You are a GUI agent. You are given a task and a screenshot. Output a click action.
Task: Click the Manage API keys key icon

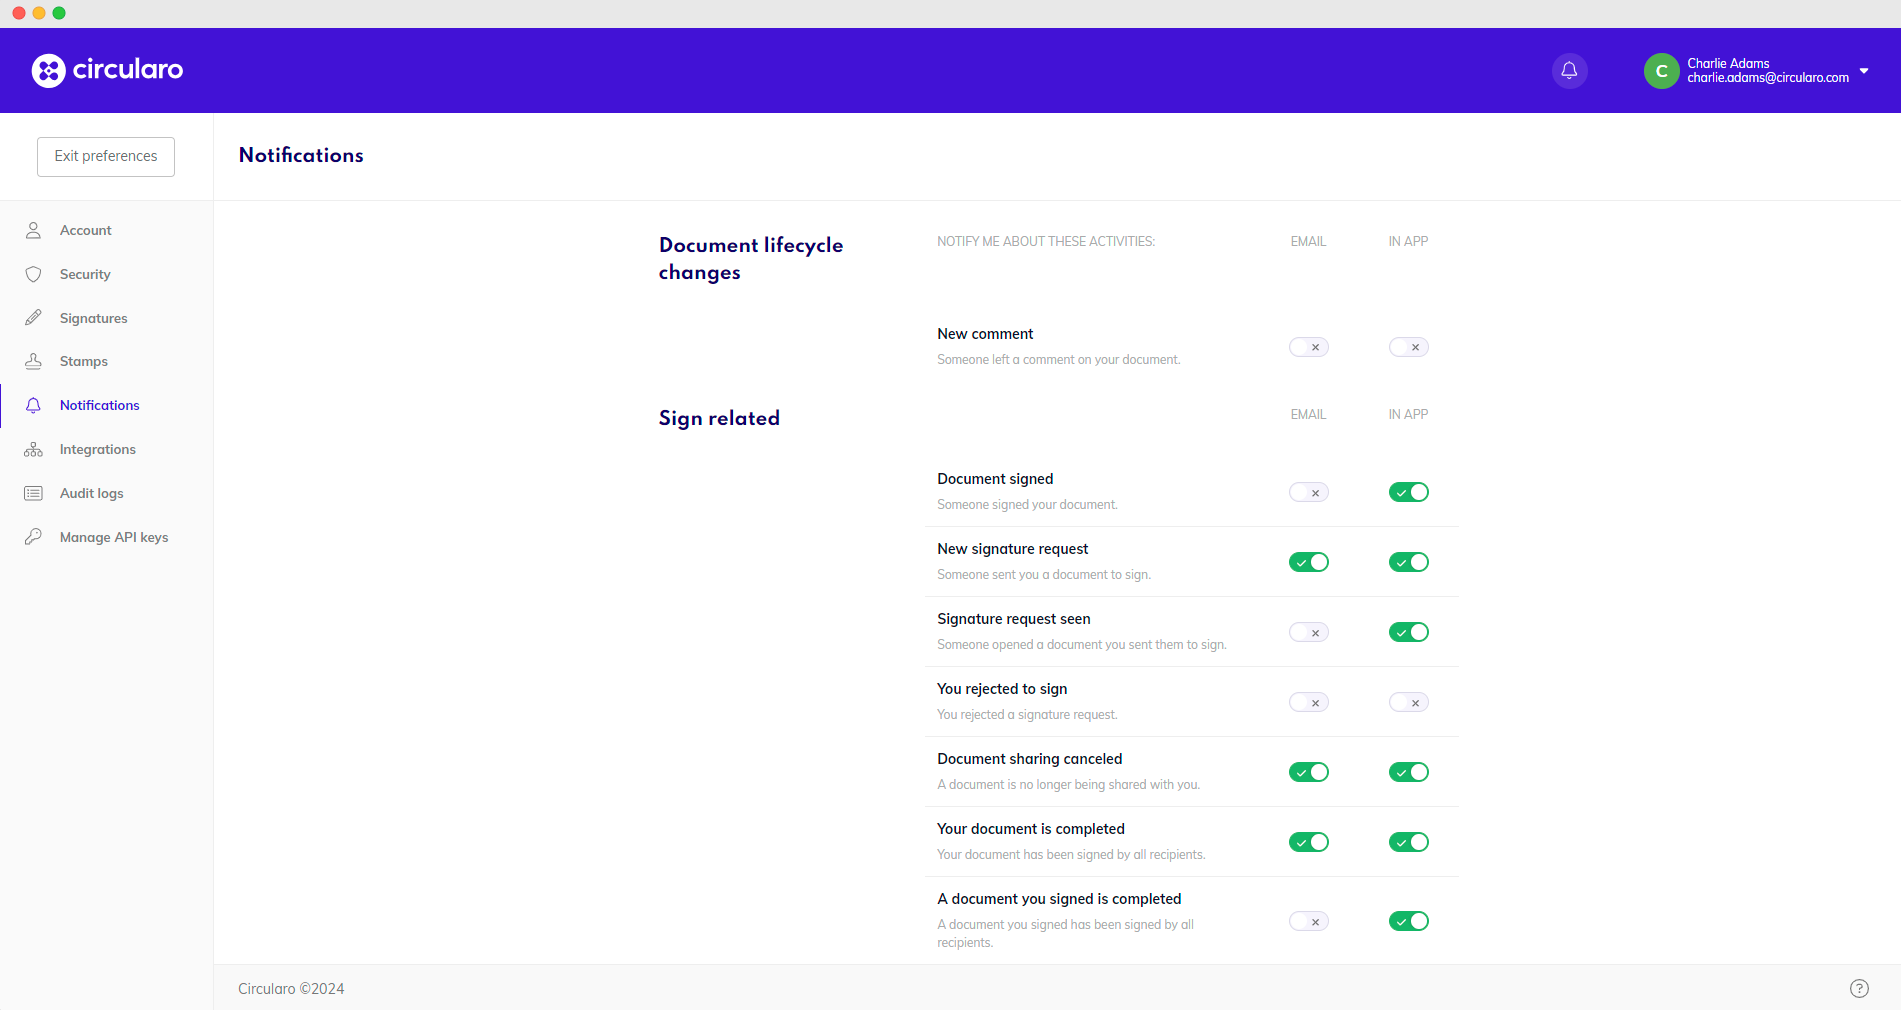(x=33, y=537)
